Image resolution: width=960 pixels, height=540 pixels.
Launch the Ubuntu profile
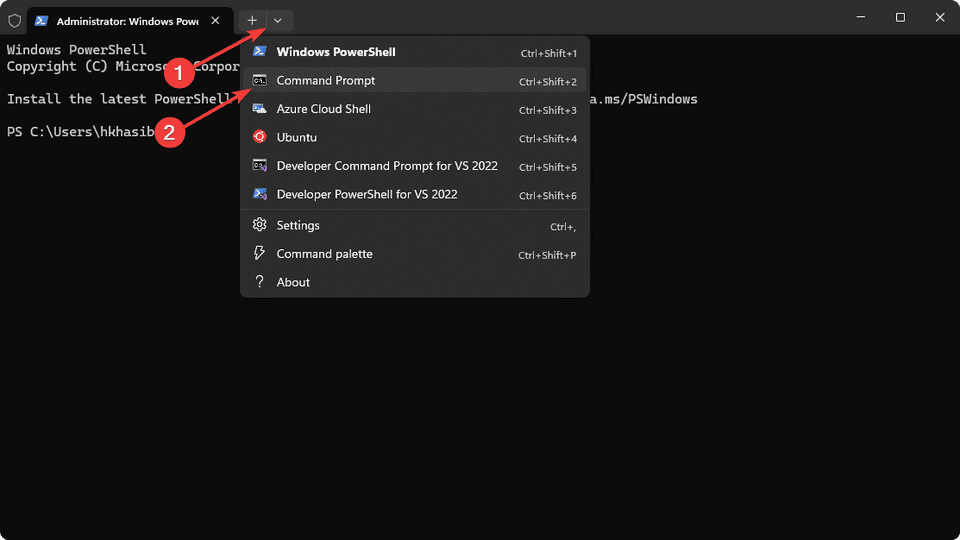[414, 137]
